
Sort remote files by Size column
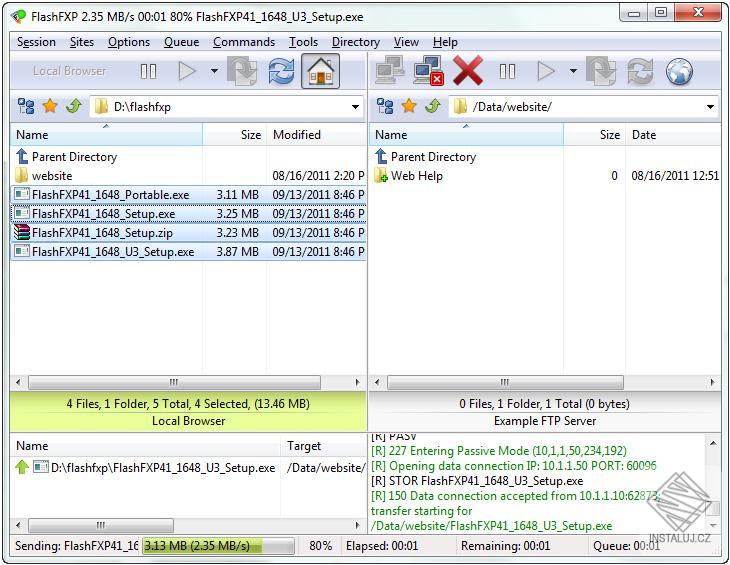595,135
